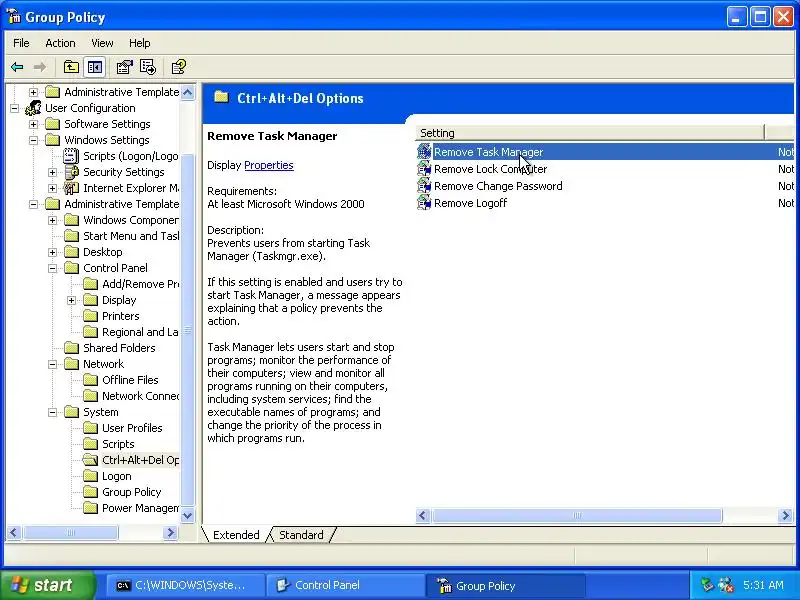
Task: Click the tree pane scroll up arrow
Action: [x=187, y=92]
